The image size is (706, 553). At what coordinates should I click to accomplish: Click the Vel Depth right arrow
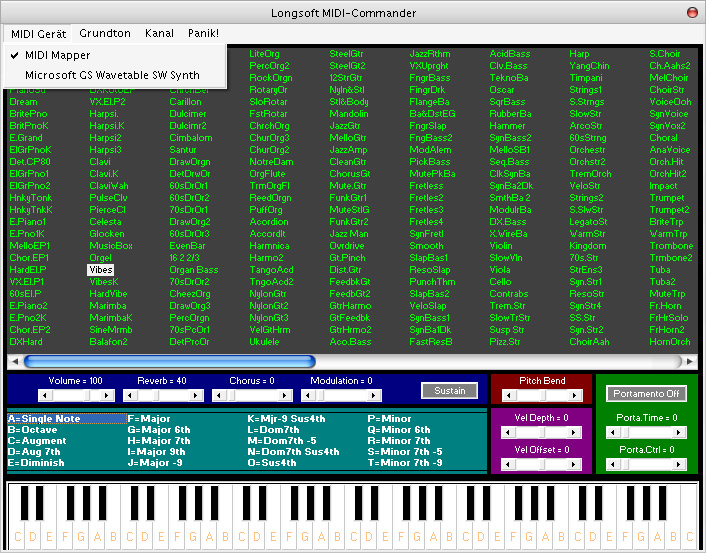coord(572,431)
